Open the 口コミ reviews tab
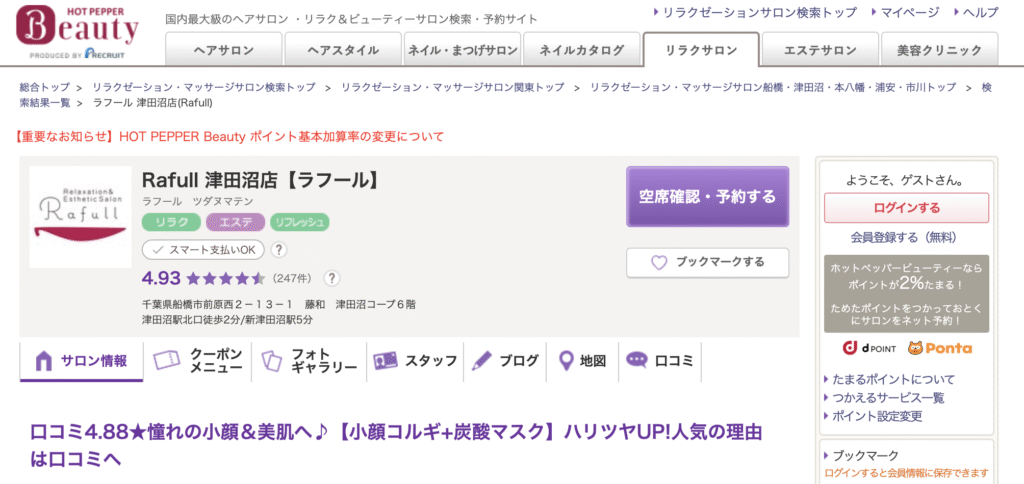Screen dimensions: 1024x484 click(x=660, y=361)
